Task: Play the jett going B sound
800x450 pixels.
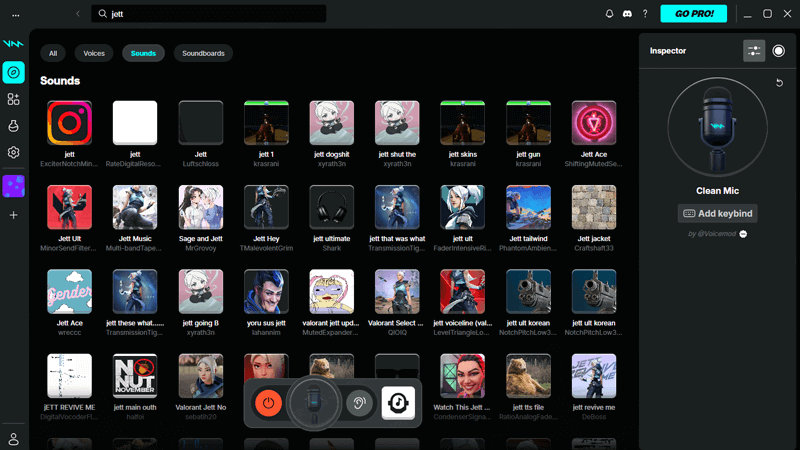Action: pos(201,291)
